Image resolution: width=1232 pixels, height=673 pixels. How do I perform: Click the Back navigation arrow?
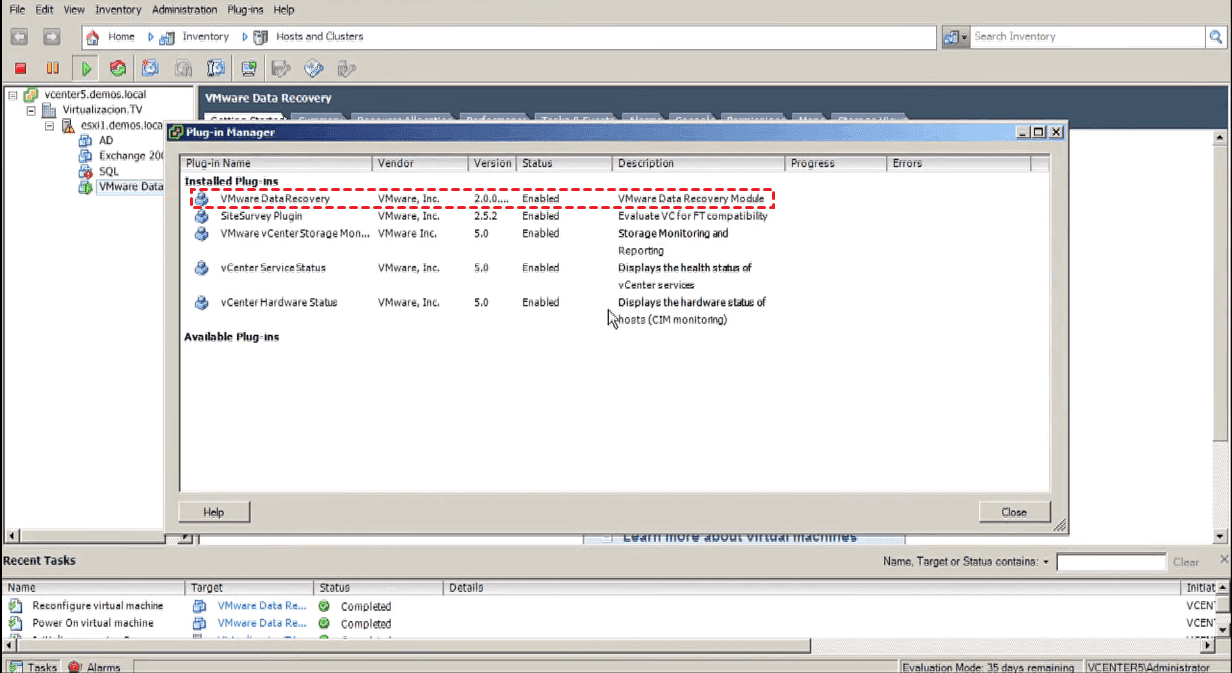pyautogui.click(x=19, y=37)
